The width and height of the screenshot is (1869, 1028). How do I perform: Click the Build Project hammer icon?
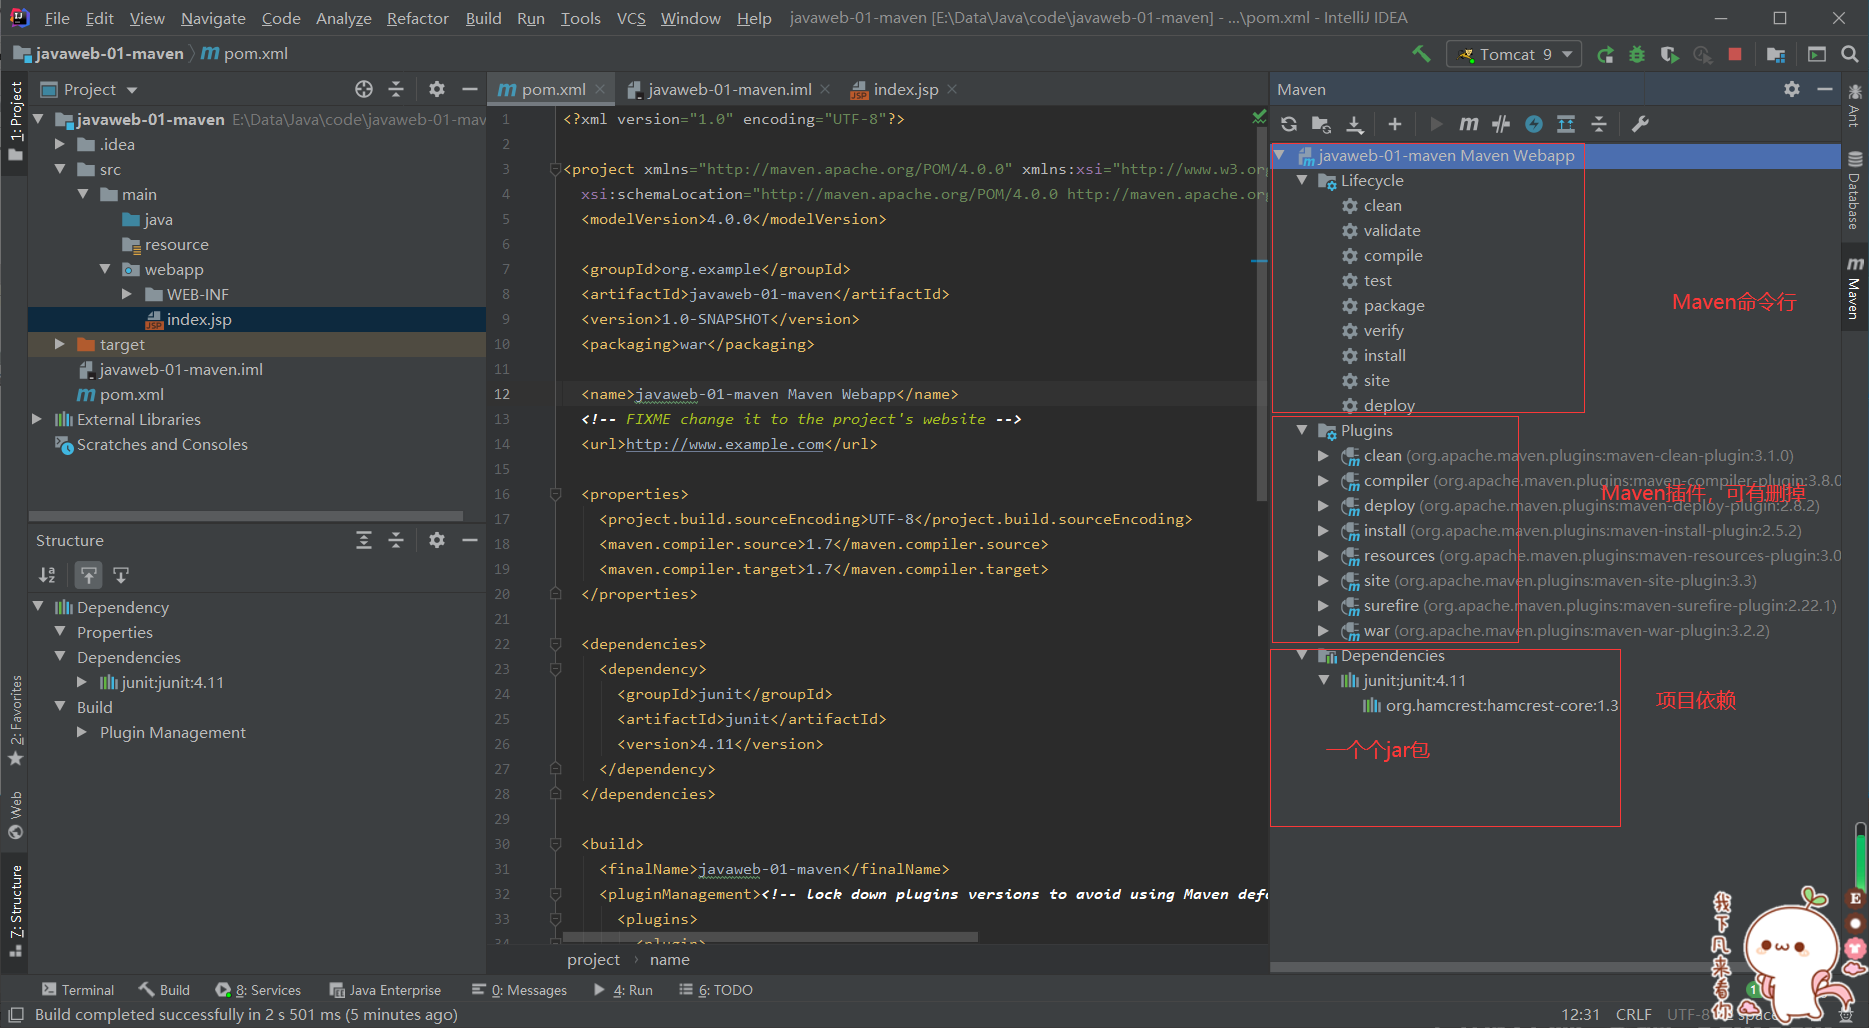(x=1421, y=54)
